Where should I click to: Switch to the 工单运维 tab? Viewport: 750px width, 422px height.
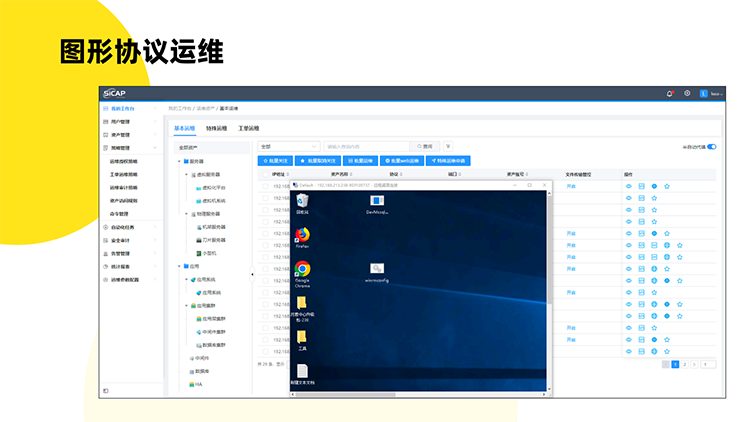click(248, 128)
